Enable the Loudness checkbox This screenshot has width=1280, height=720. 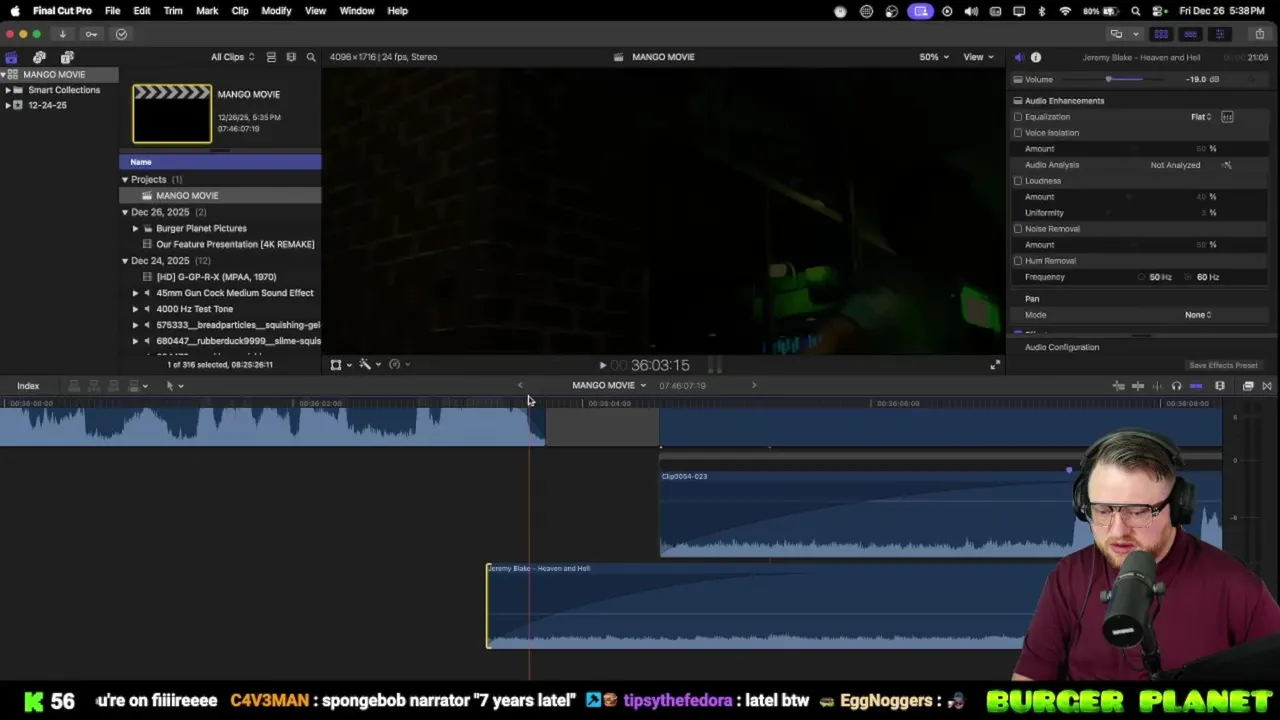(1018, 181)
